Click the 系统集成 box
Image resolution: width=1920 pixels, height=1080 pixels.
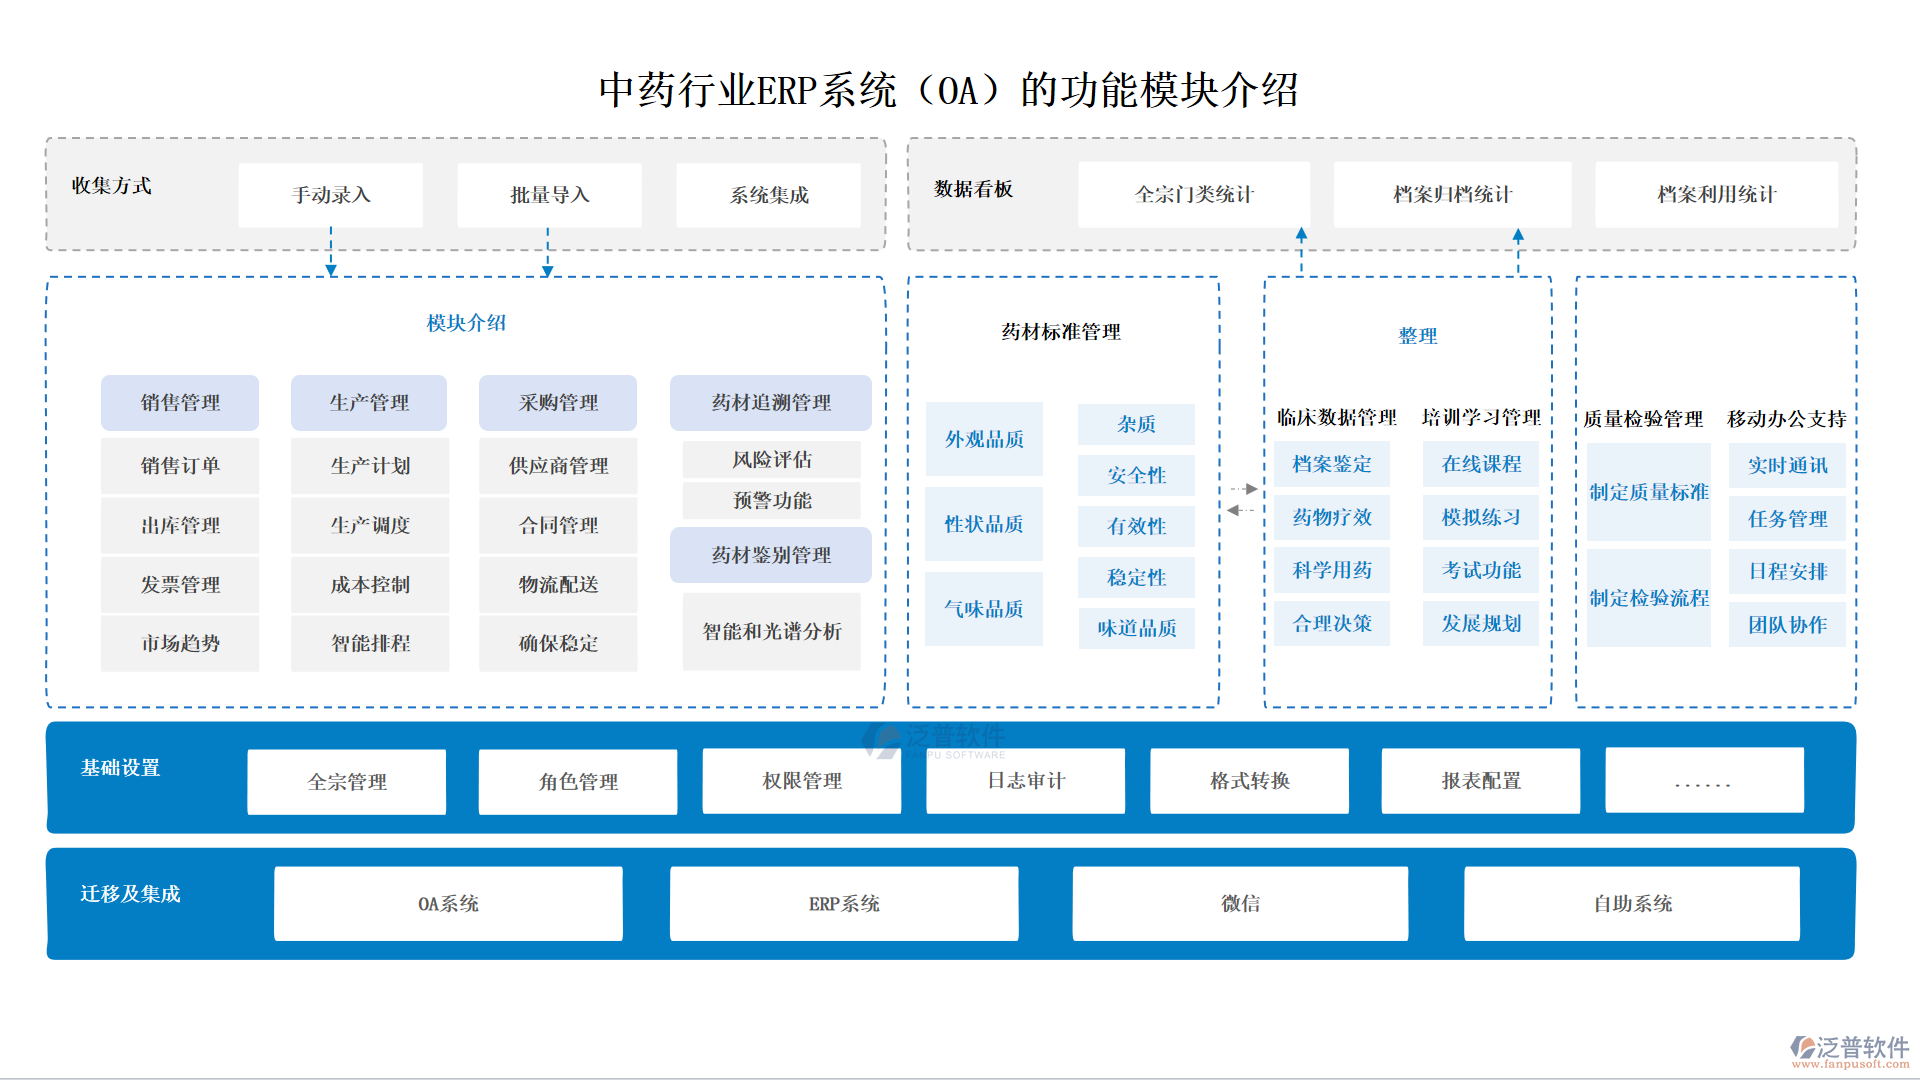768,195
